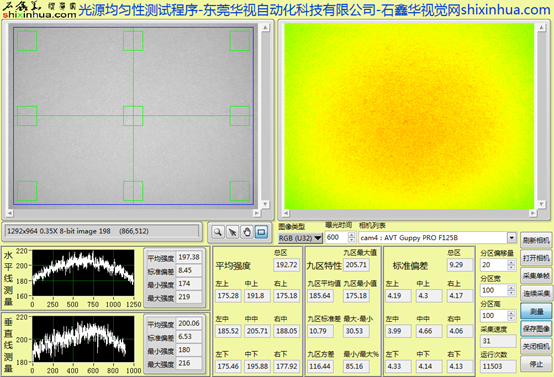554x377 pixels.
Task: Click the 运行次数 value 11503
Action: point(497,366)
